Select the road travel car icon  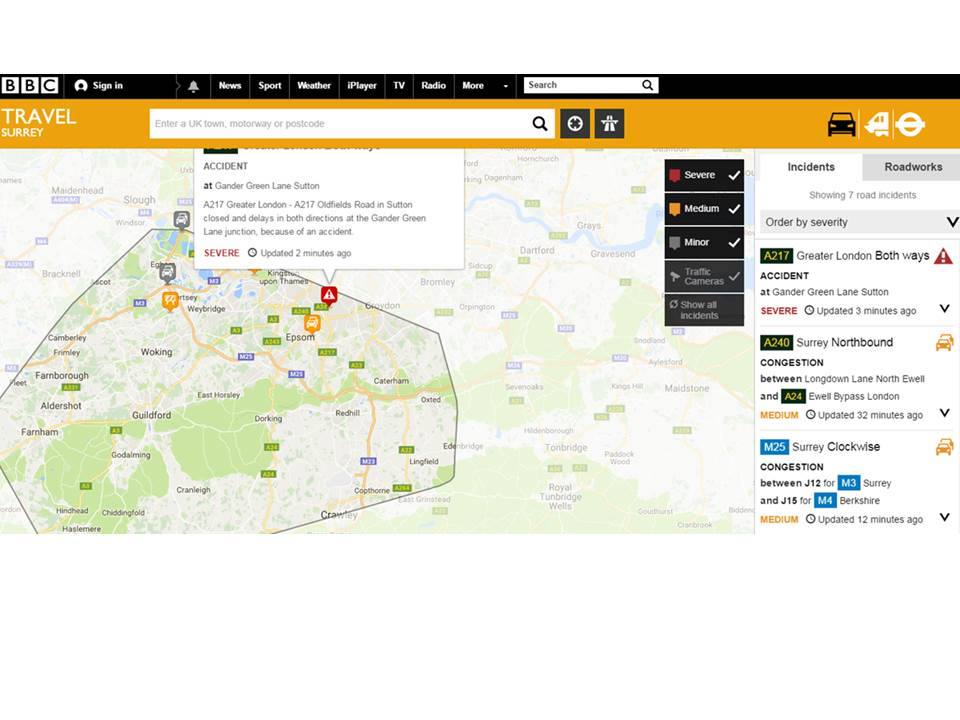pos(841,124)
